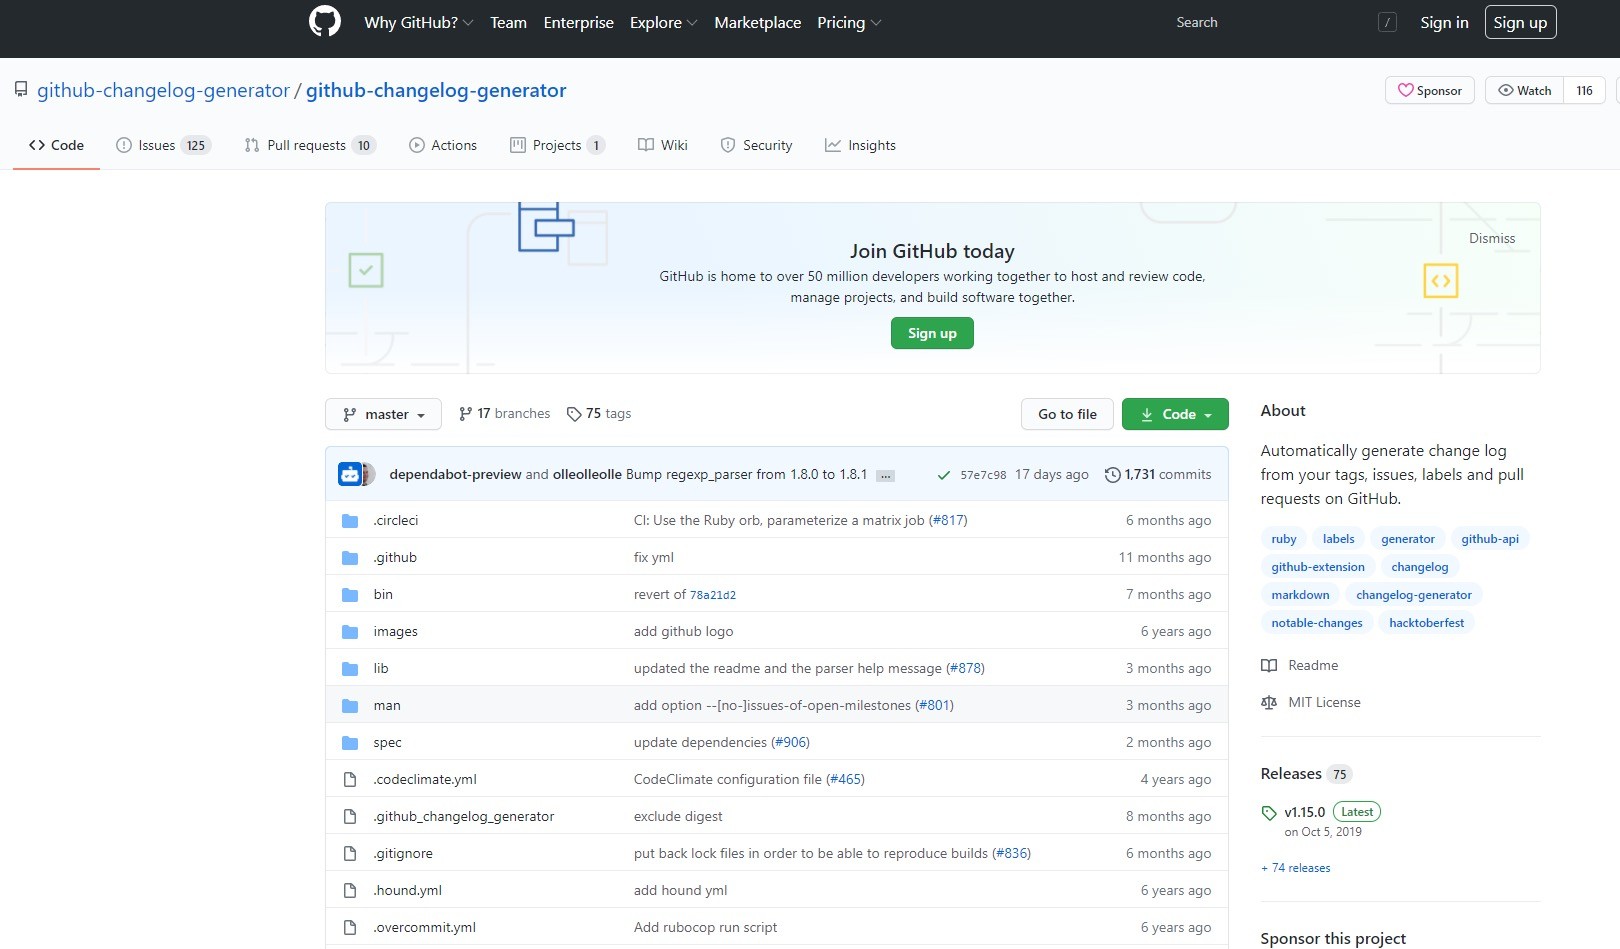The width and height of the screenshot is (1620, 949).
Task: Dismiss the Join GitHub banner
Action: pyautogui.click(x=1492, y=238)
